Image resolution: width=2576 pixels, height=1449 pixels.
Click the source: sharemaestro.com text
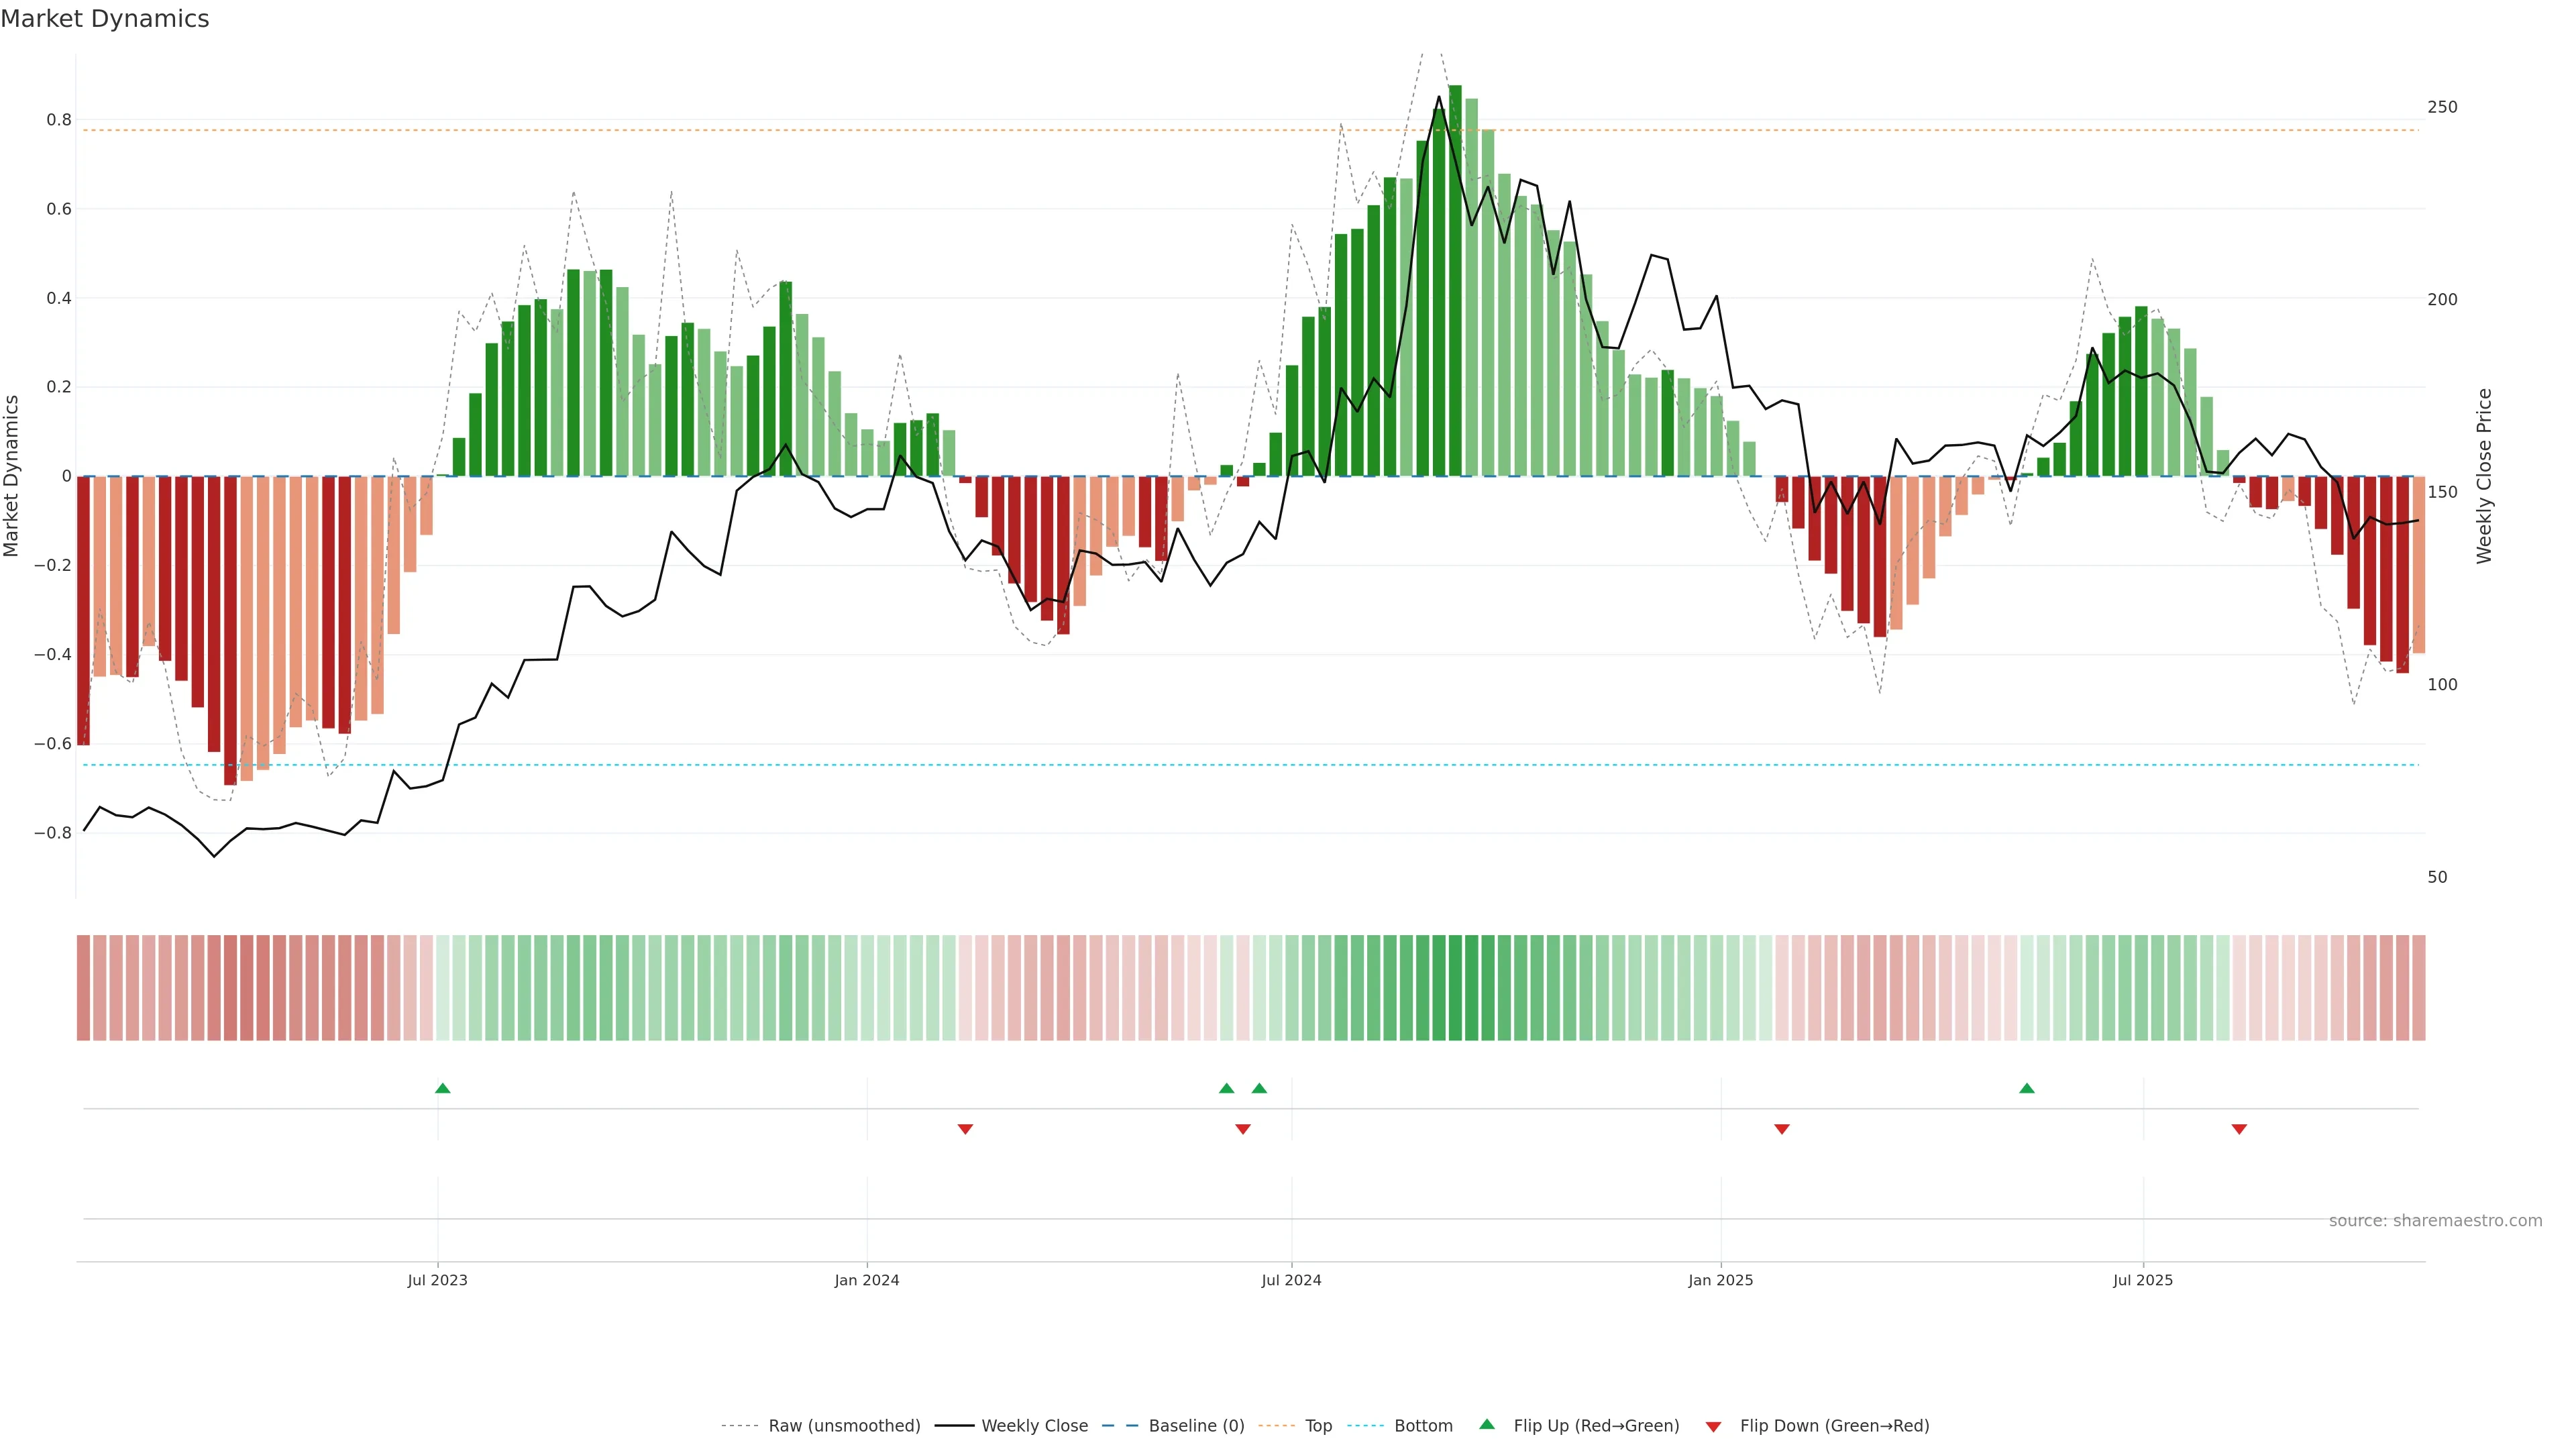(2435, 1221)
